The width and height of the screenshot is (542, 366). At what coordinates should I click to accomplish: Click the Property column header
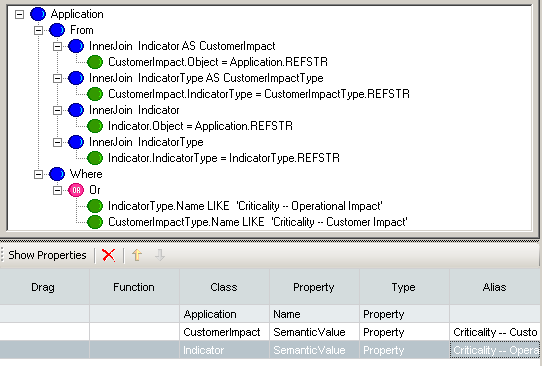pyautogui.click(x=314, y=287)
